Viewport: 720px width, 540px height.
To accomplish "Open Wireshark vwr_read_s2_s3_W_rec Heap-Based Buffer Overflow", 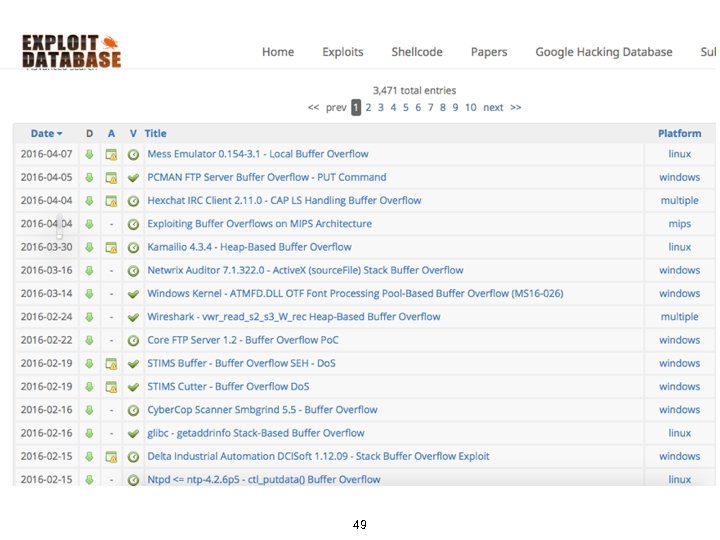I will point(293,317).
